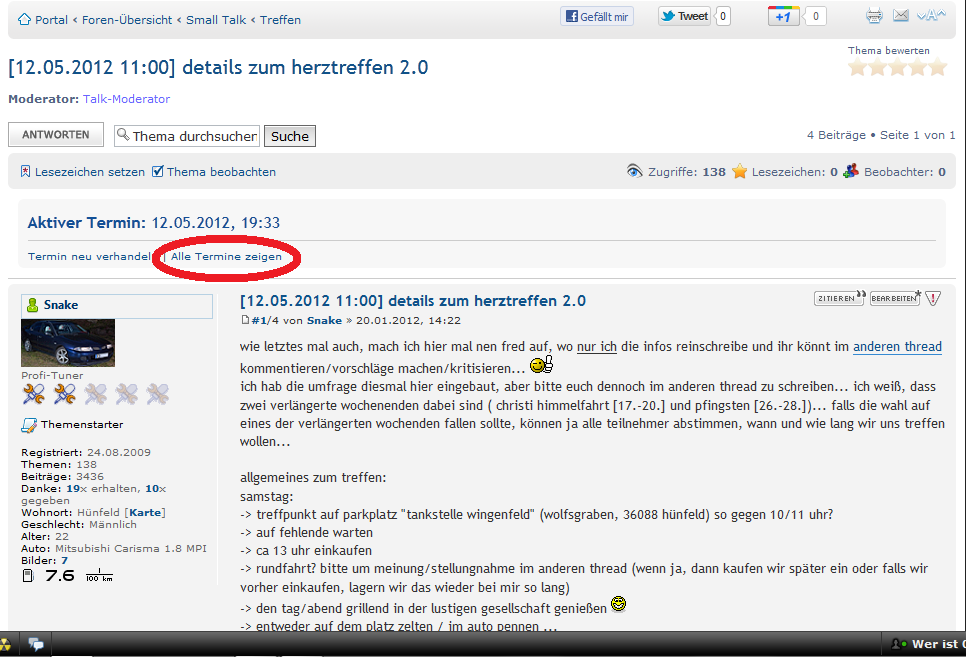This screenshot has width=966, height=657.
Task: Click the report post warning icon
Action: pos(933,298)
